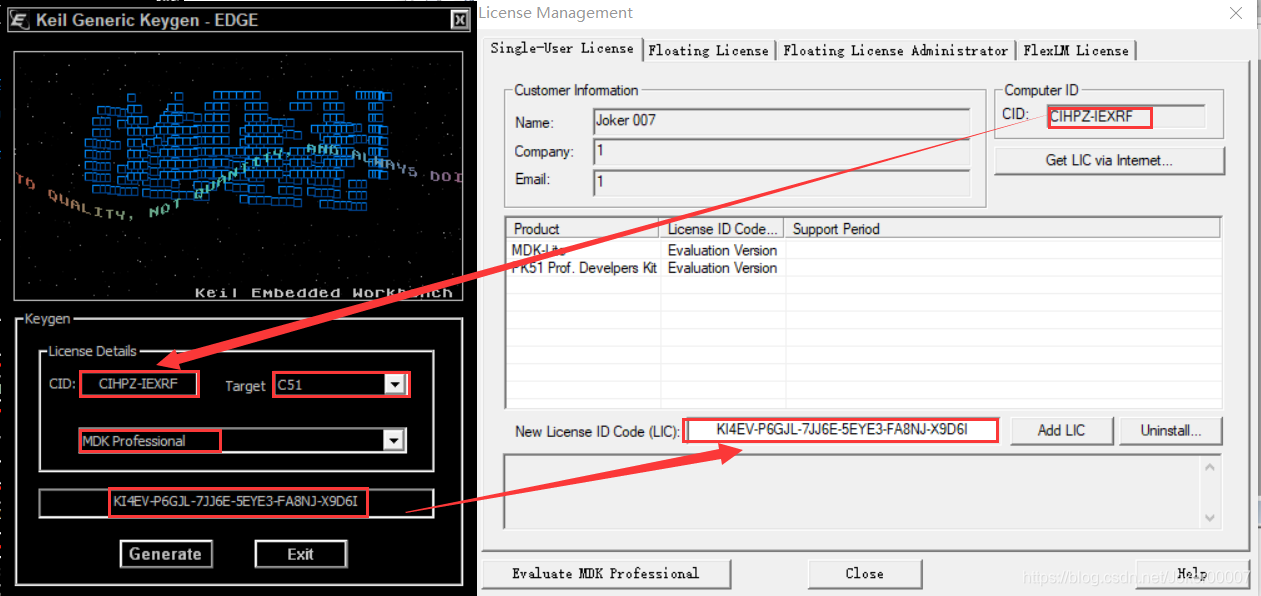Click the Support Period column header
This screenshot has height=596, width=1261.
coord(1002,229)
